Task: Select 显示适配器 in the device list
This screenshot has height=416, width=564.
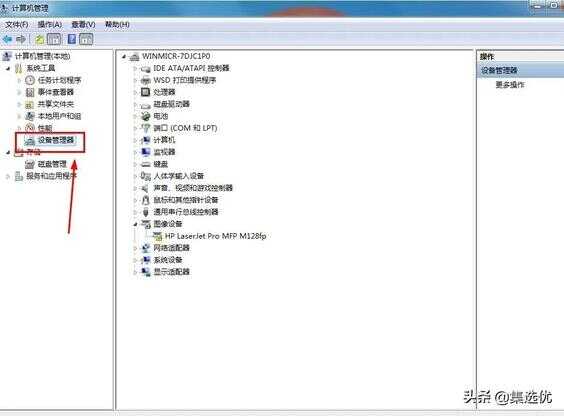Action: tap(171, 272)
